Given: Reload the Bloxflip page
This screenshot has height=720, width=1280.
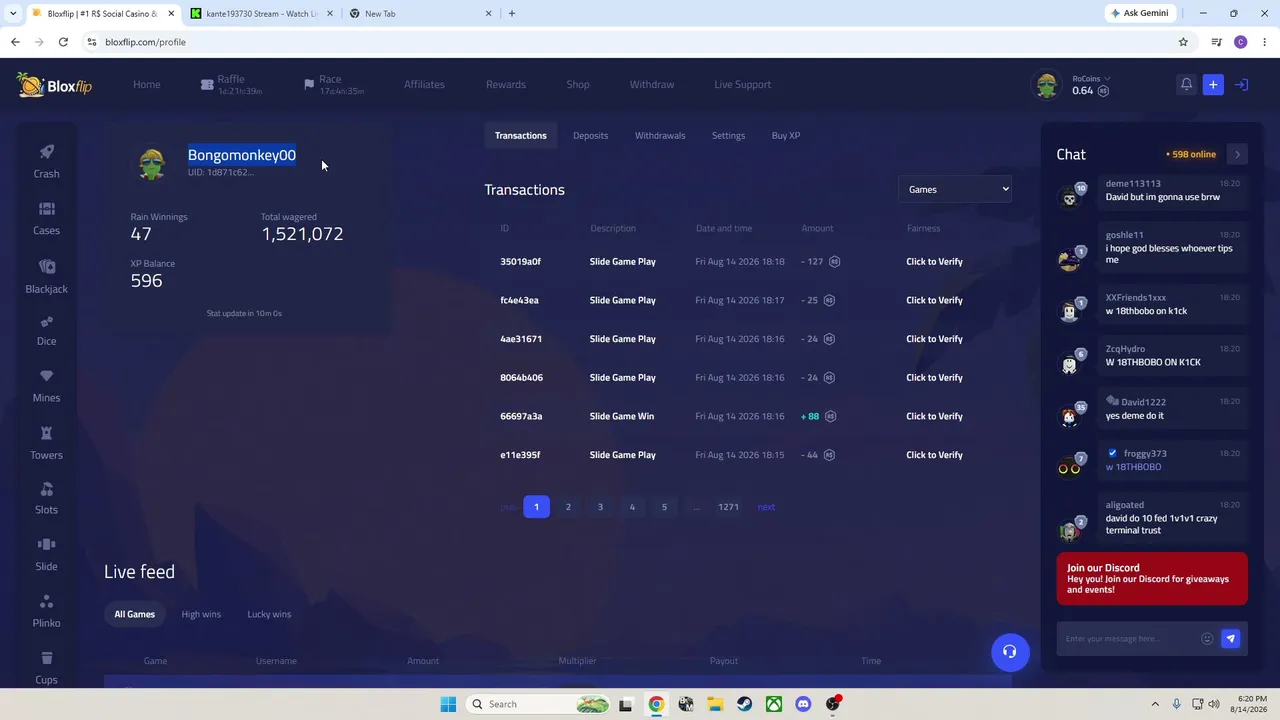Looking at the screenshot, I should tap(63, 42).
